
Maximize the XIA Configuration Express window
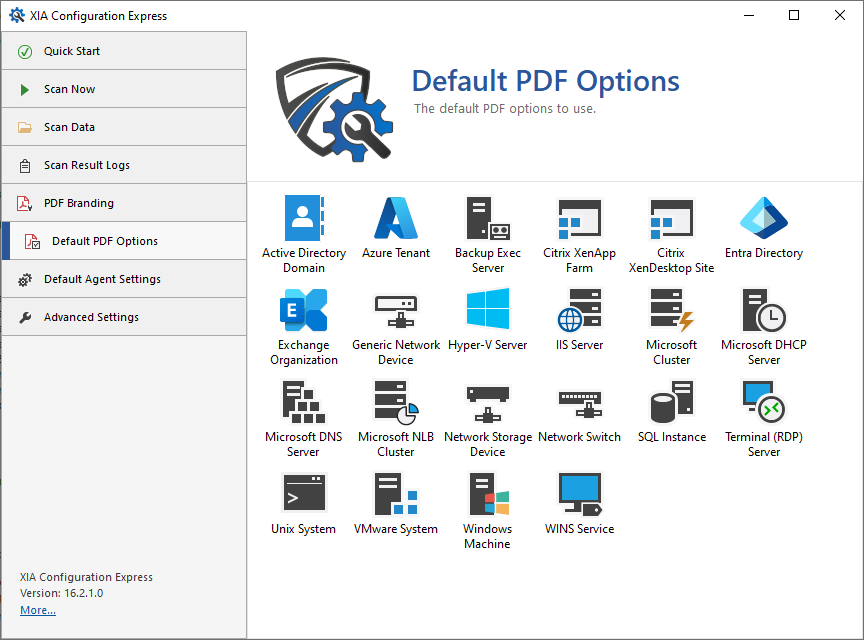click(794, 15)
